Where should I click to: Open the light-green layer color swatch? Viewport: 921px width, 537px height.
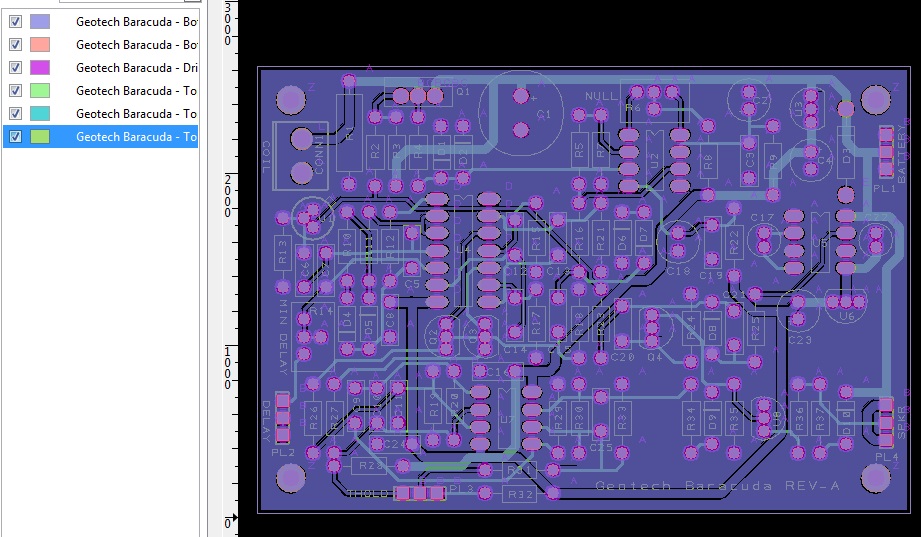40,90
